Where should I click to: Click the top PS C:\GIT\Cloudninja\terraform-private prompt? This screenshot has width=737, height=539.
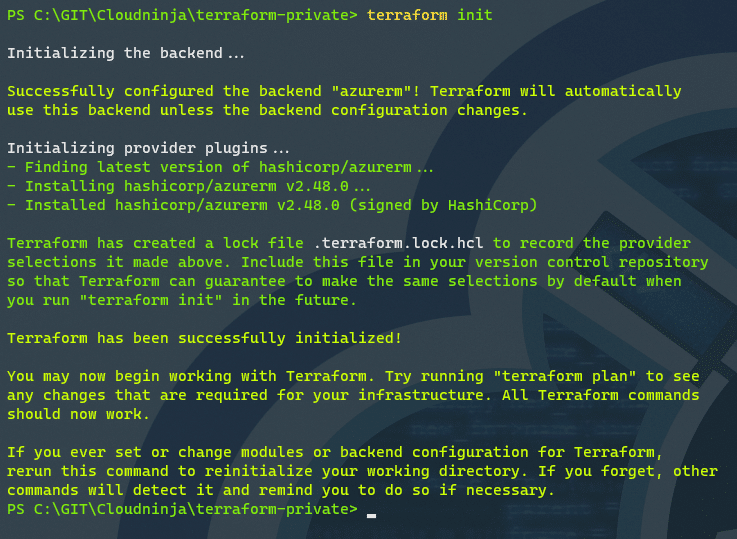click(x=182, y=15)
